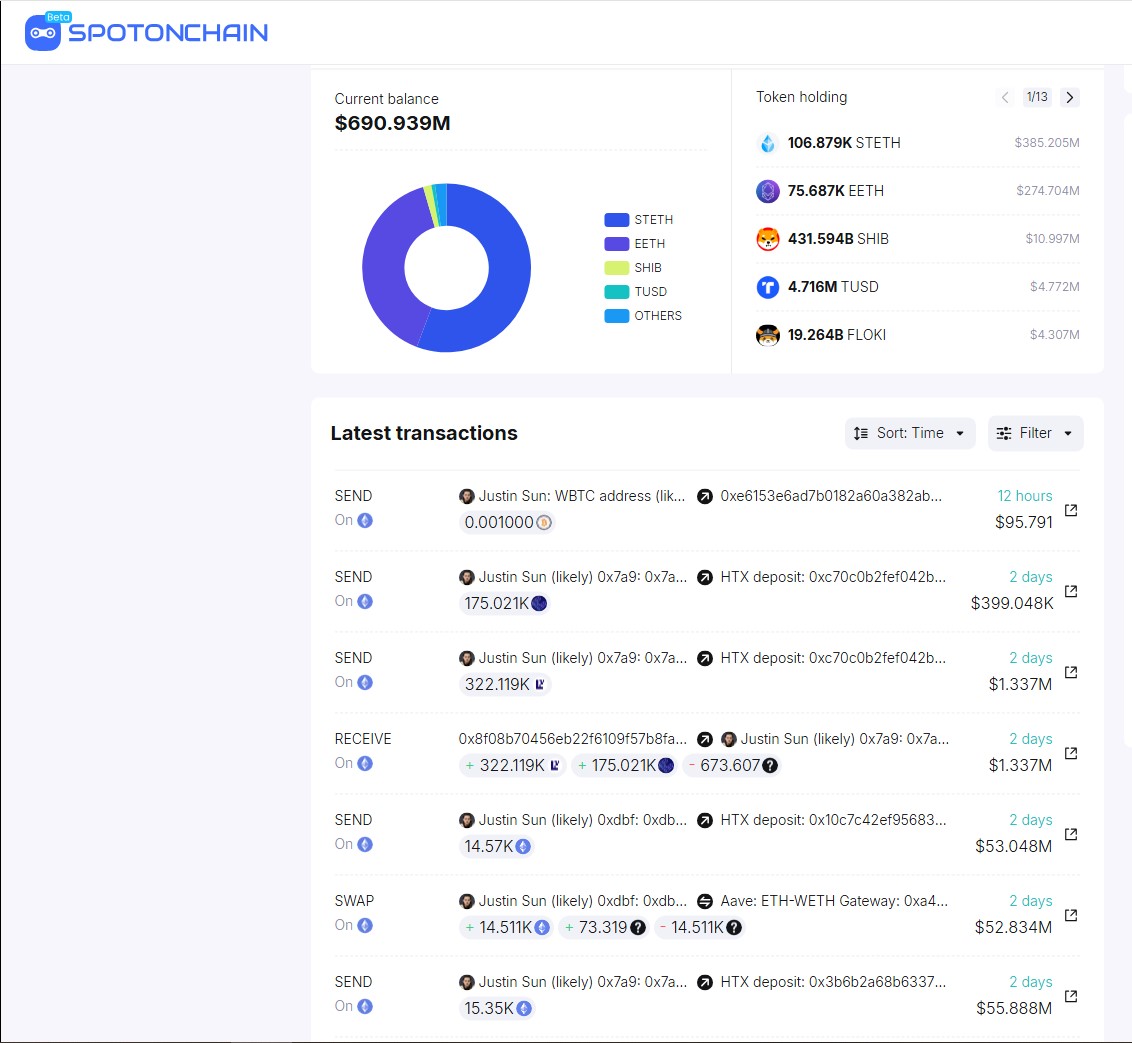Click the SpotOnChain logo icon
The width and height of the screenshot is (1132, 1043).
point(43,33)
